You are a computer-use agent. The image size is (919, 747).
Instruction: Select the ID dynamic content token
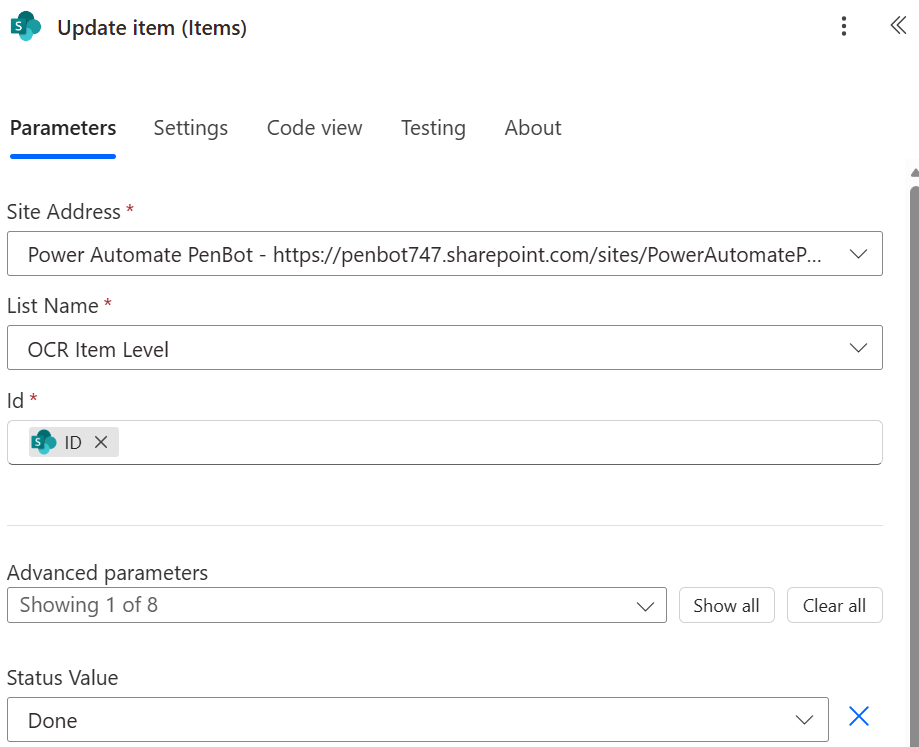point(73,442)
